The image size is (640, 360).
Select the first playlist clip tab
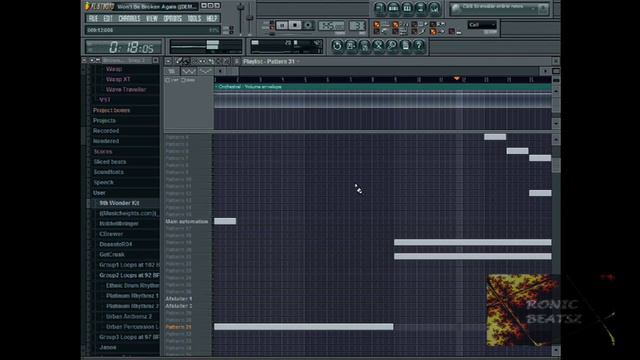(172, 71)
